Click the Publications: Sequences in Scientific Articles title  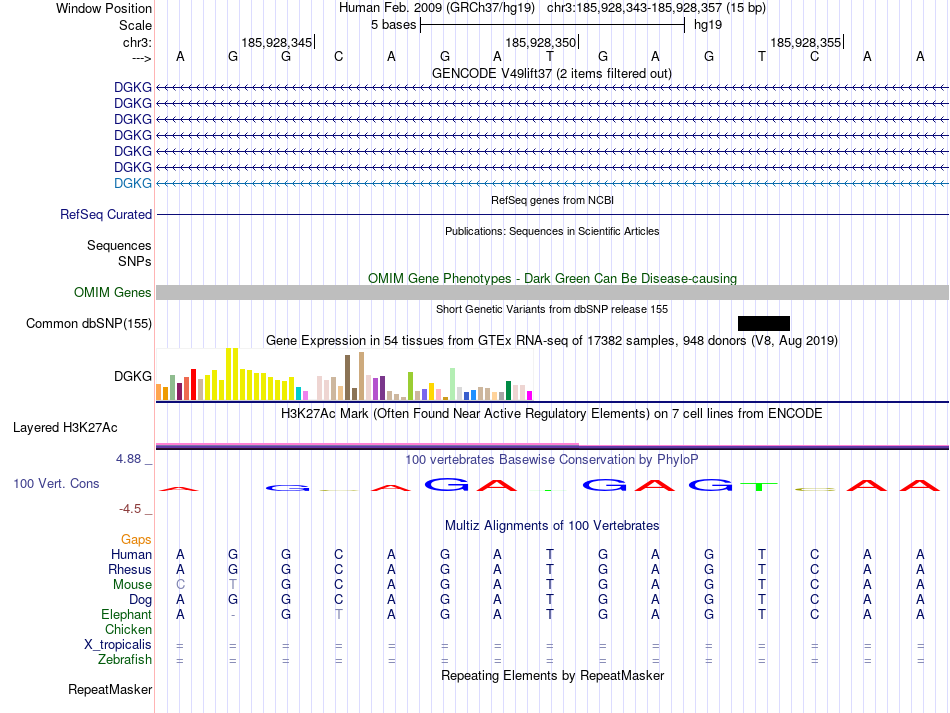click(552, 231)
